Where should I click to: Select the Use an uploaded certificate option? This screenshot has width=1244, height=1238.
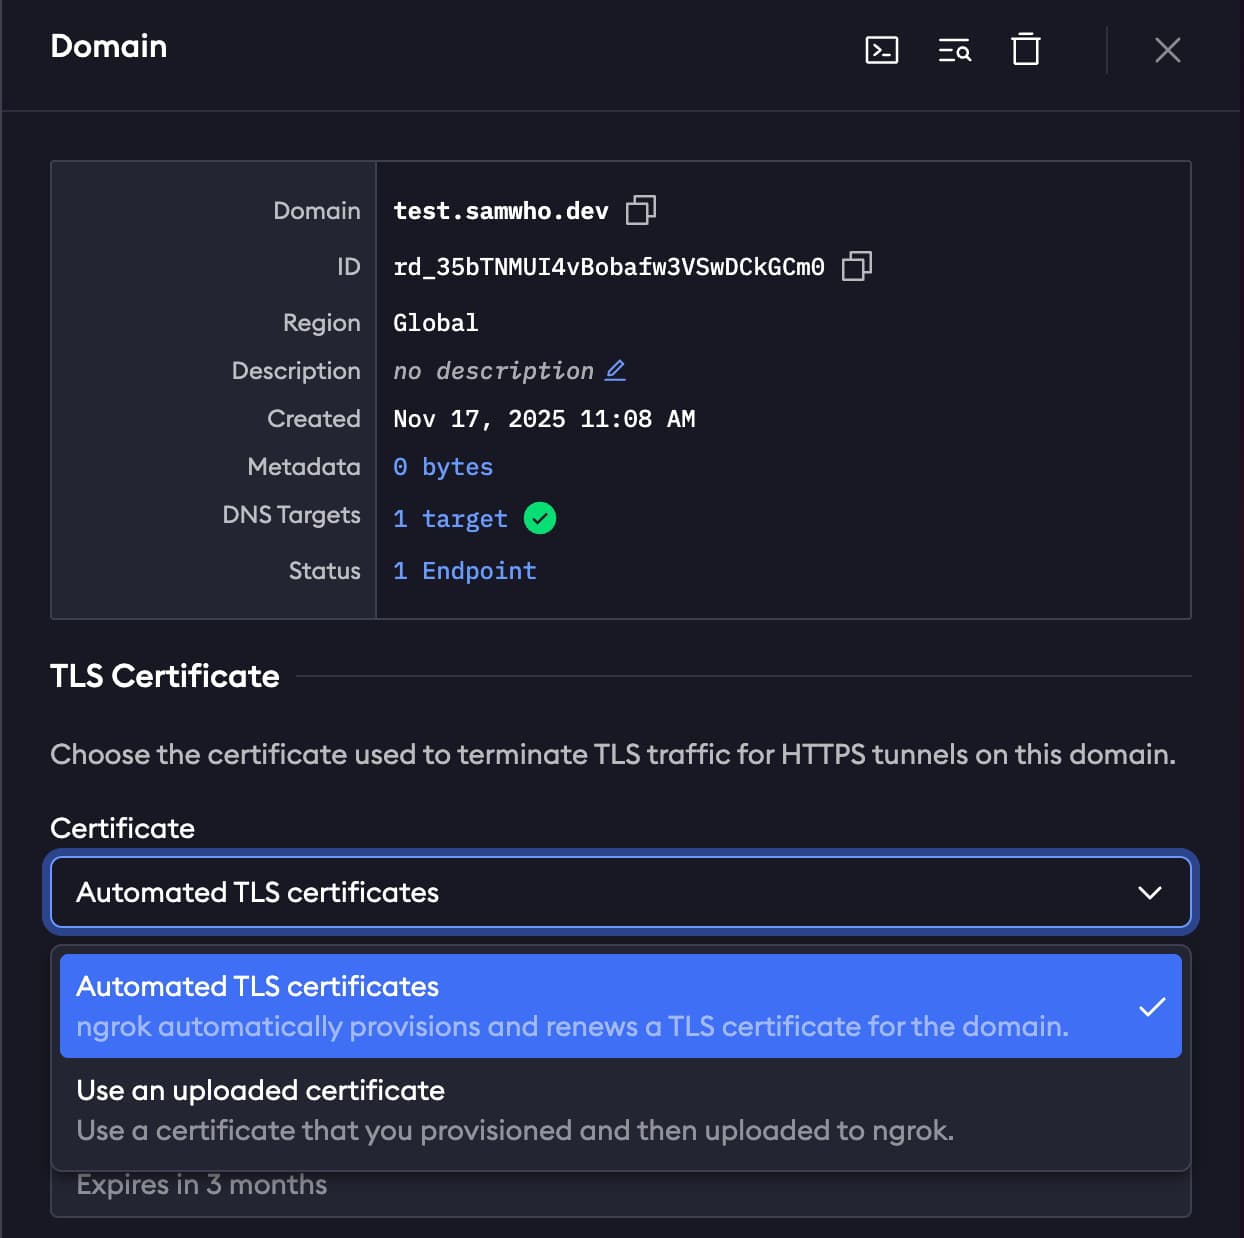[620, 1108]
